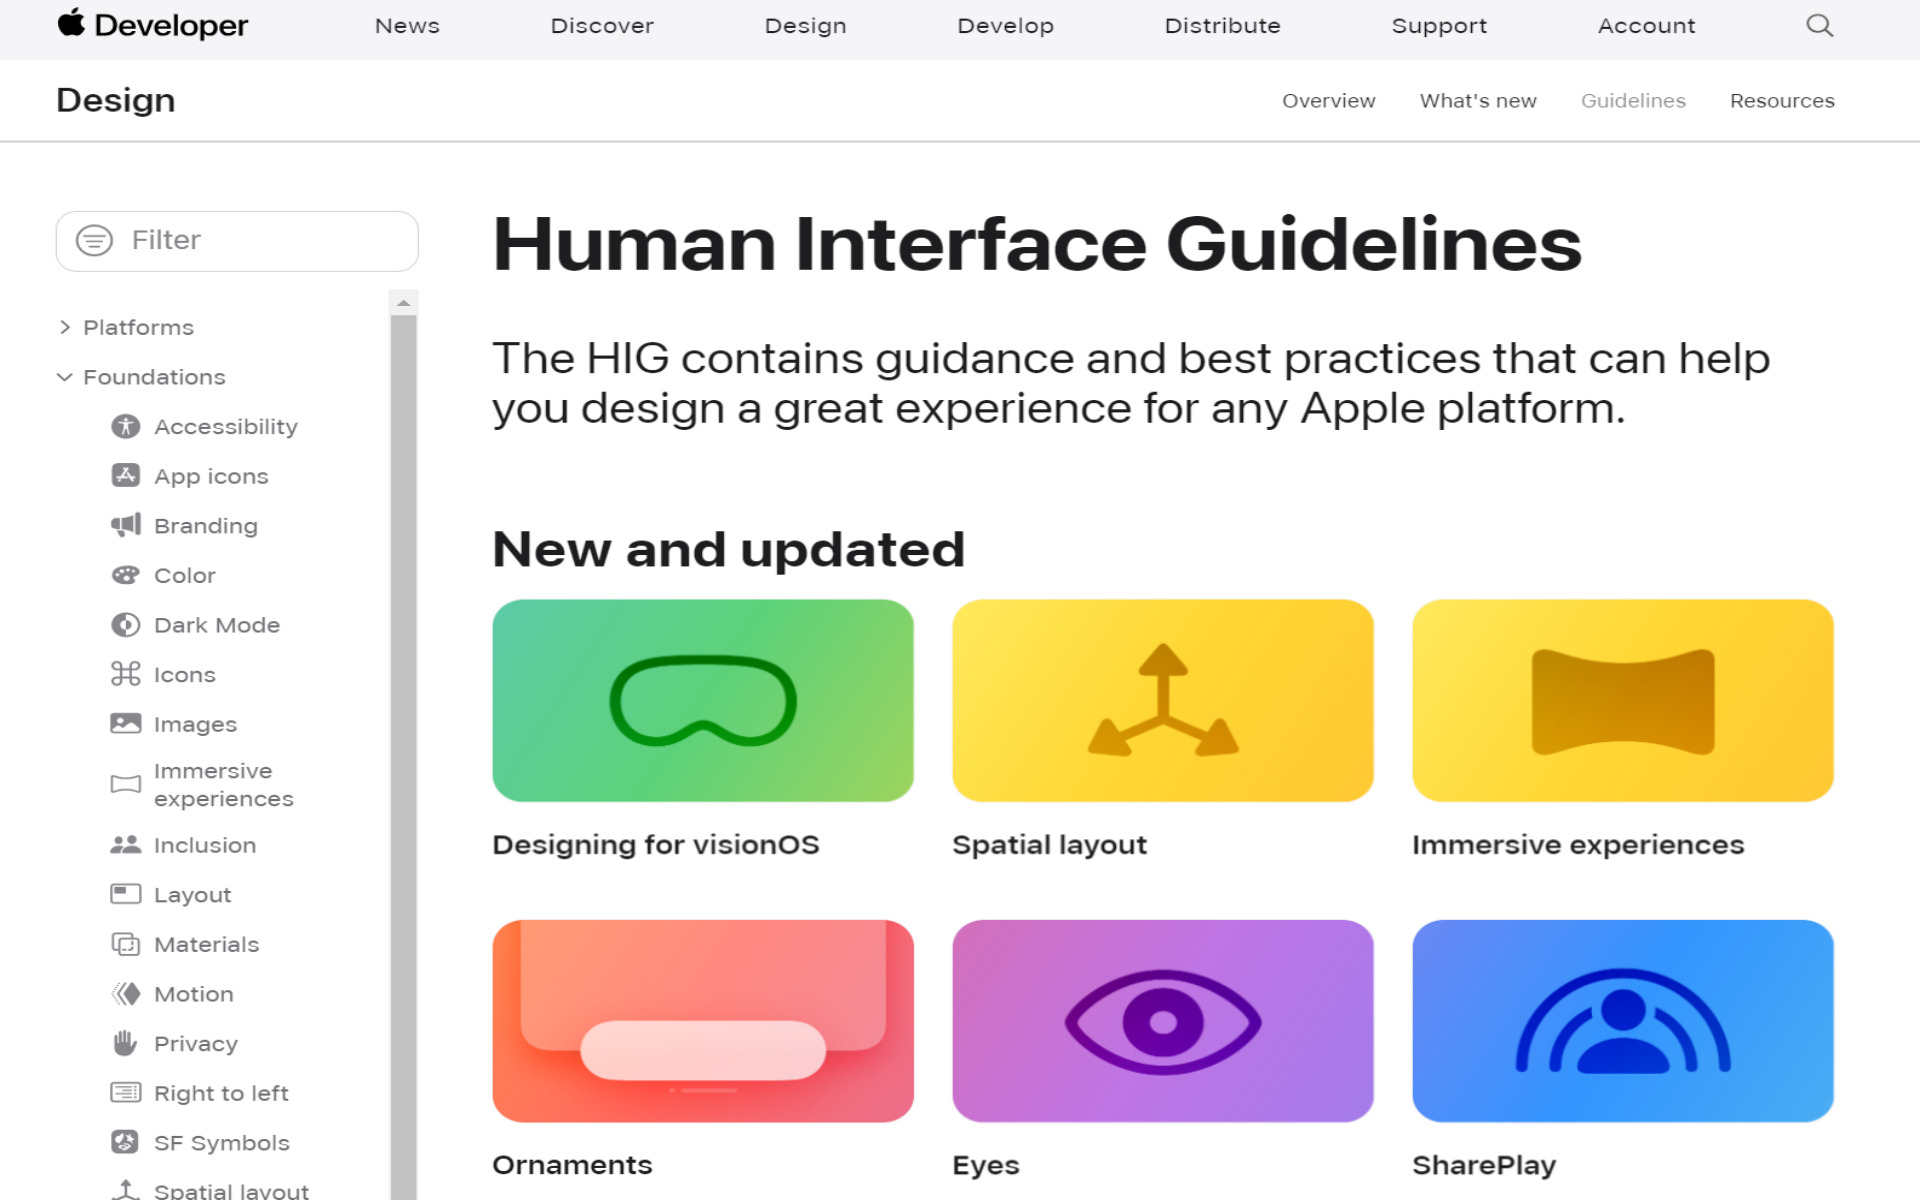Click the Spatial layout card title
This screenshot has height=1200, width=1920.
1049,845
